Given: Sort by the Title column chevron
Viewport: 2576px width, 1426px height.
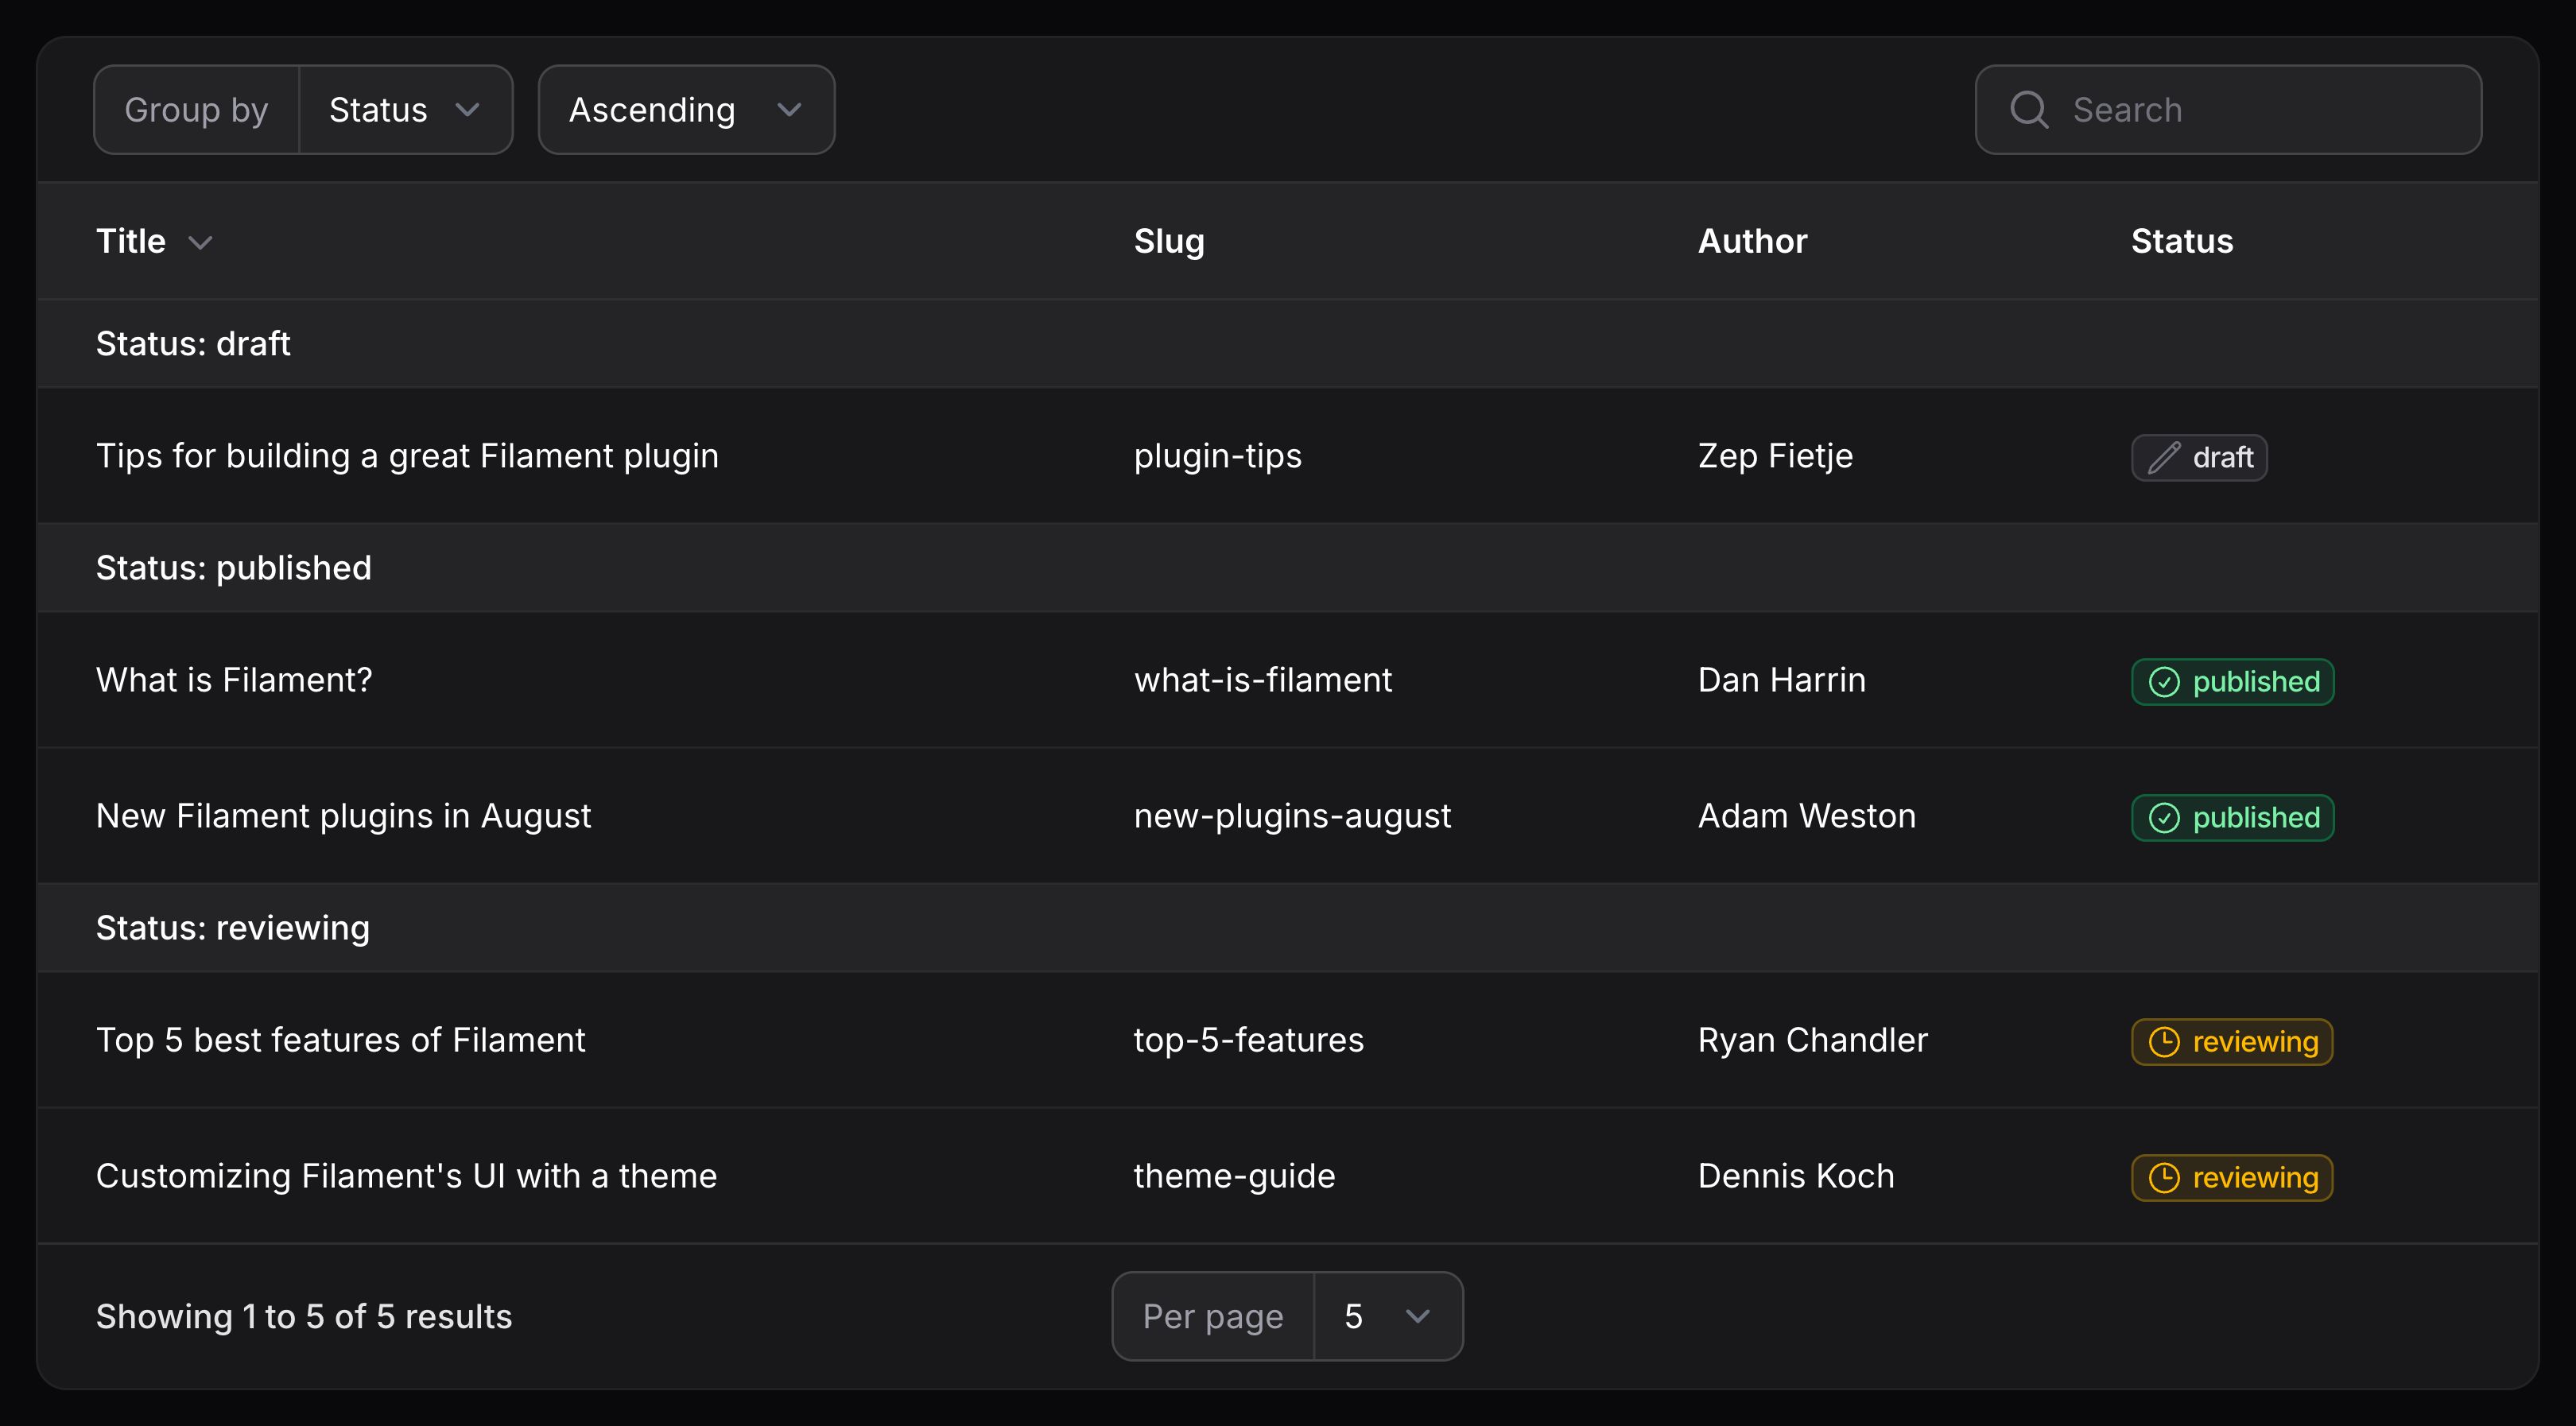Looking at the screenshot, I should (x=201, y=243).
